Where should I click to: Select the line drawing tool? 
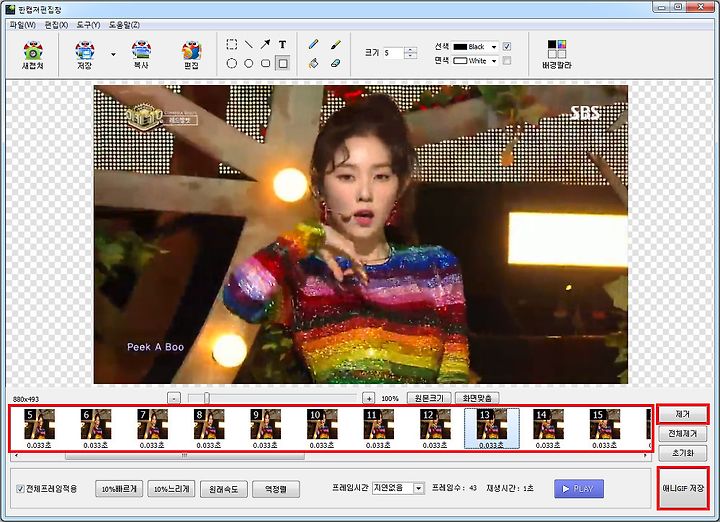tap(248, 45)
